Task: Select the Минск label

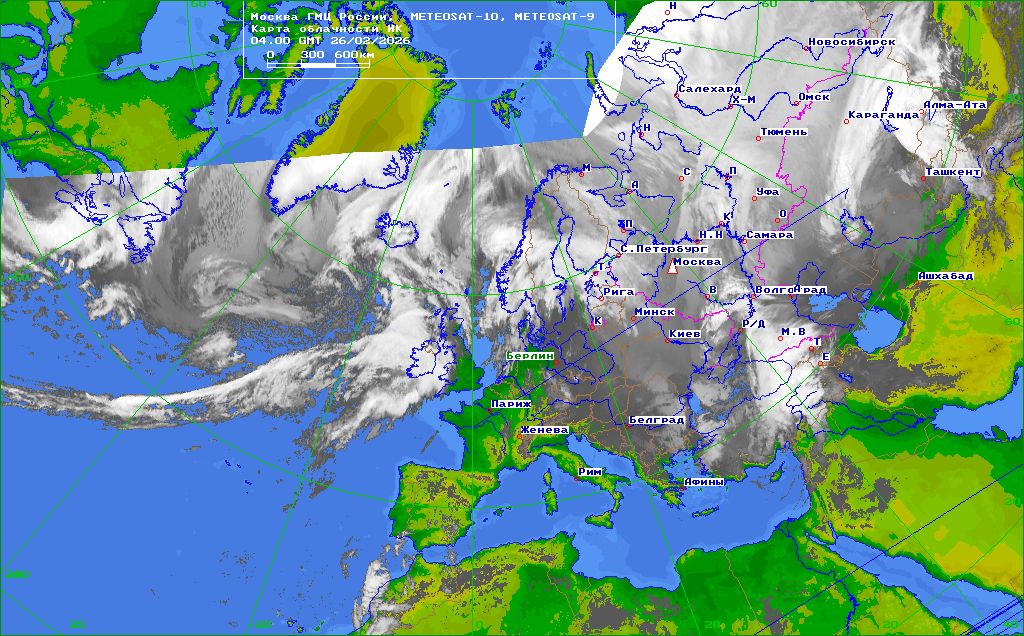Action: click(x=654, y=312)
